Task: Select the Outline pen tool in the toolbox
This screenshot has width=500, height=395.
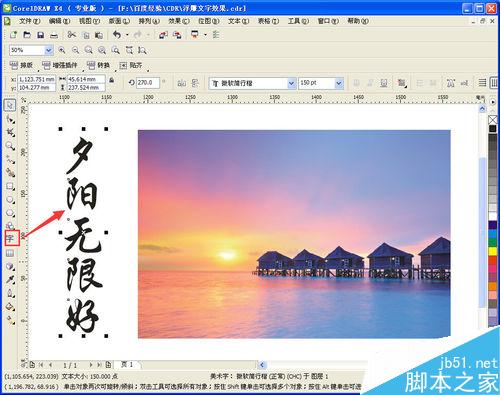Action: 10,293
